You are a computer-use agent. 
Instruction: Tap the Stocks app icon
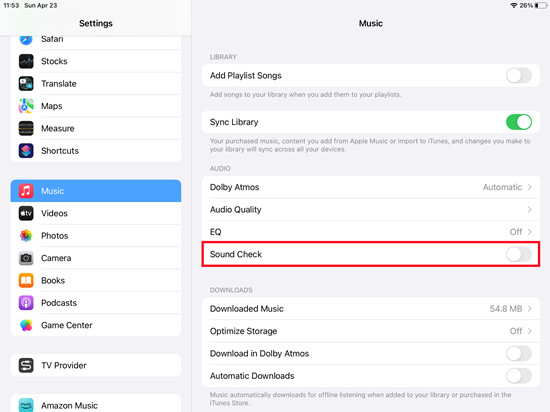click(26, 61)
